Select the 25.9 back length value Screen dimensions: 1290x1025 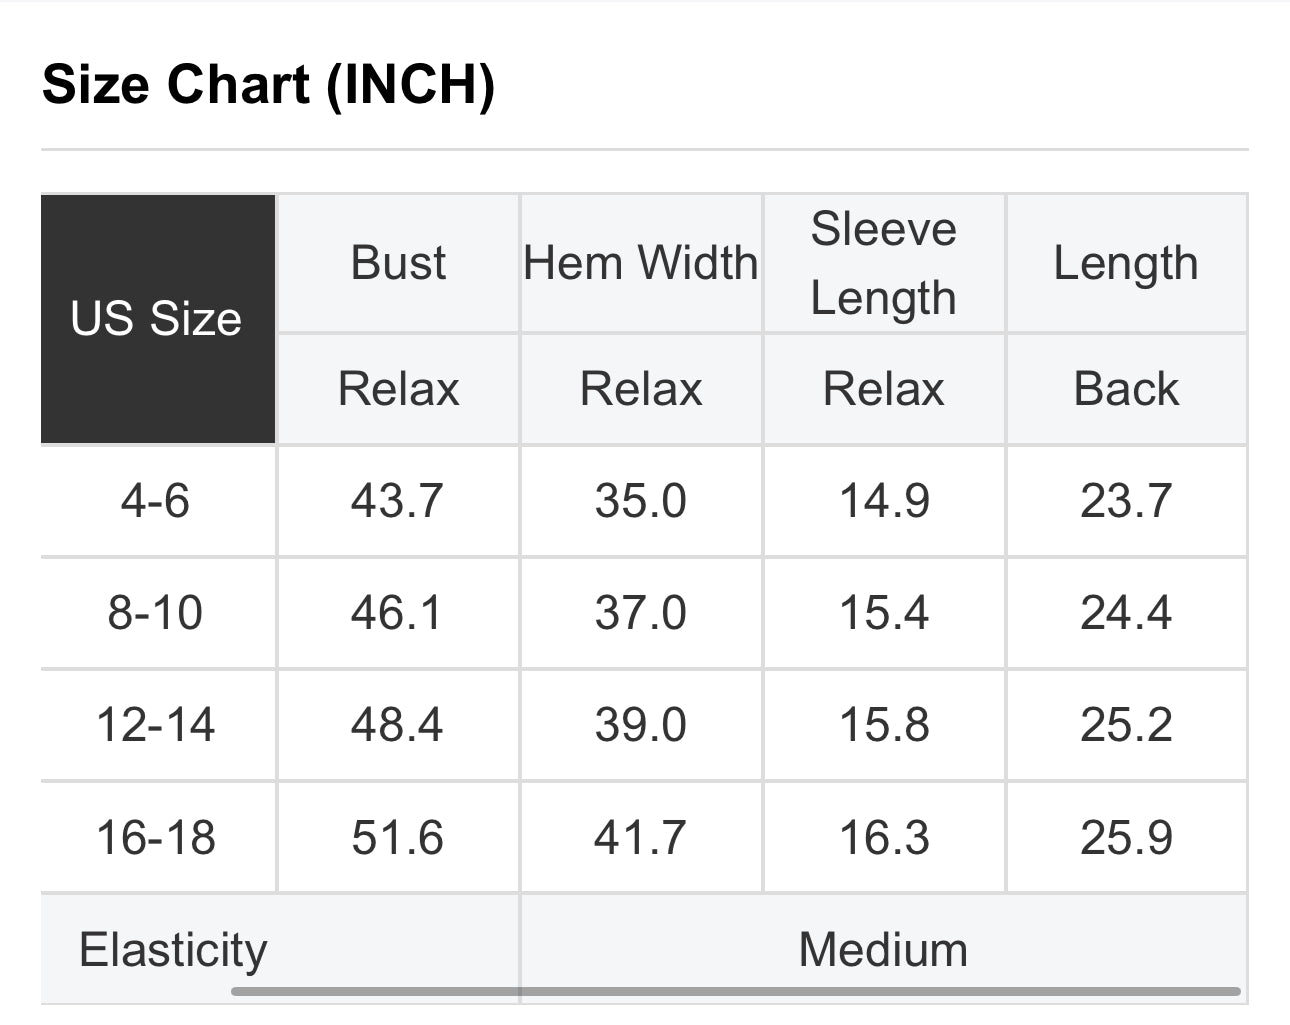click(x=1126, y=838)
